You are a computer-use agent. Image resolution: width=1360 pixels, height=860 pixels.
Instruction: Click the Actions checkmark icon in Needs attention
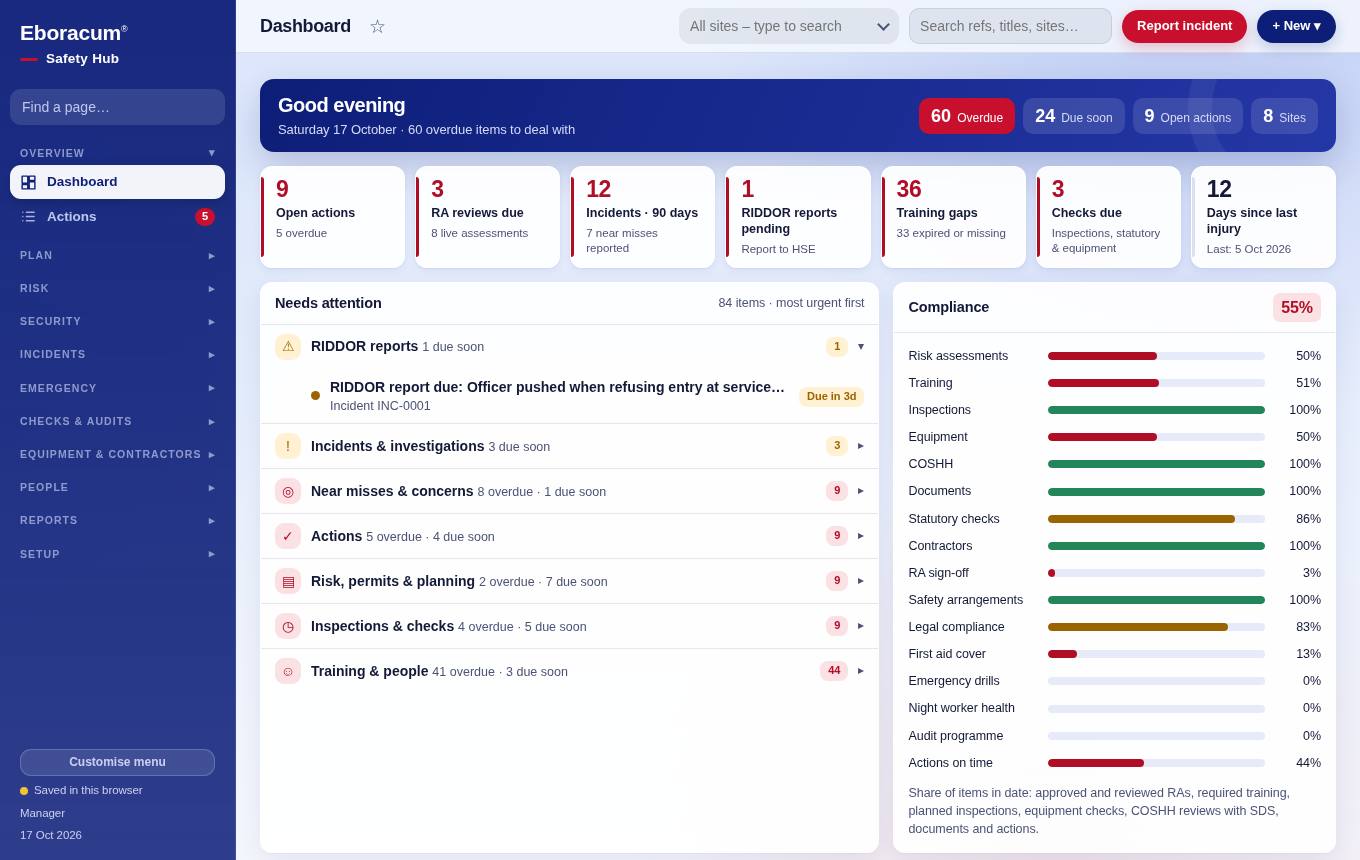[288, 536]
